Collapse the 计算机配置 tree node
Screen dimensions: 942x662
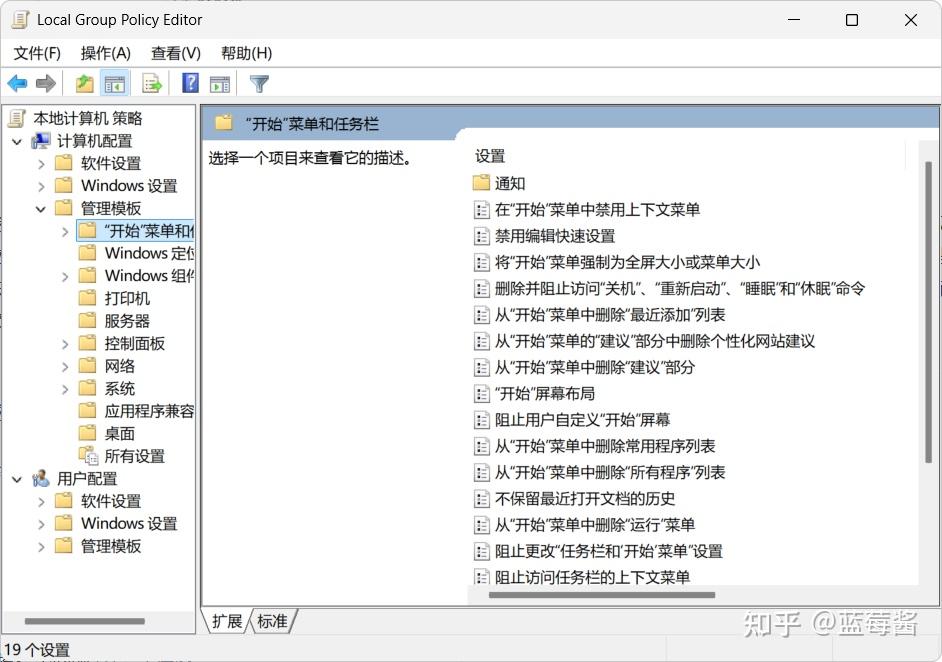(x=17, y=140)
